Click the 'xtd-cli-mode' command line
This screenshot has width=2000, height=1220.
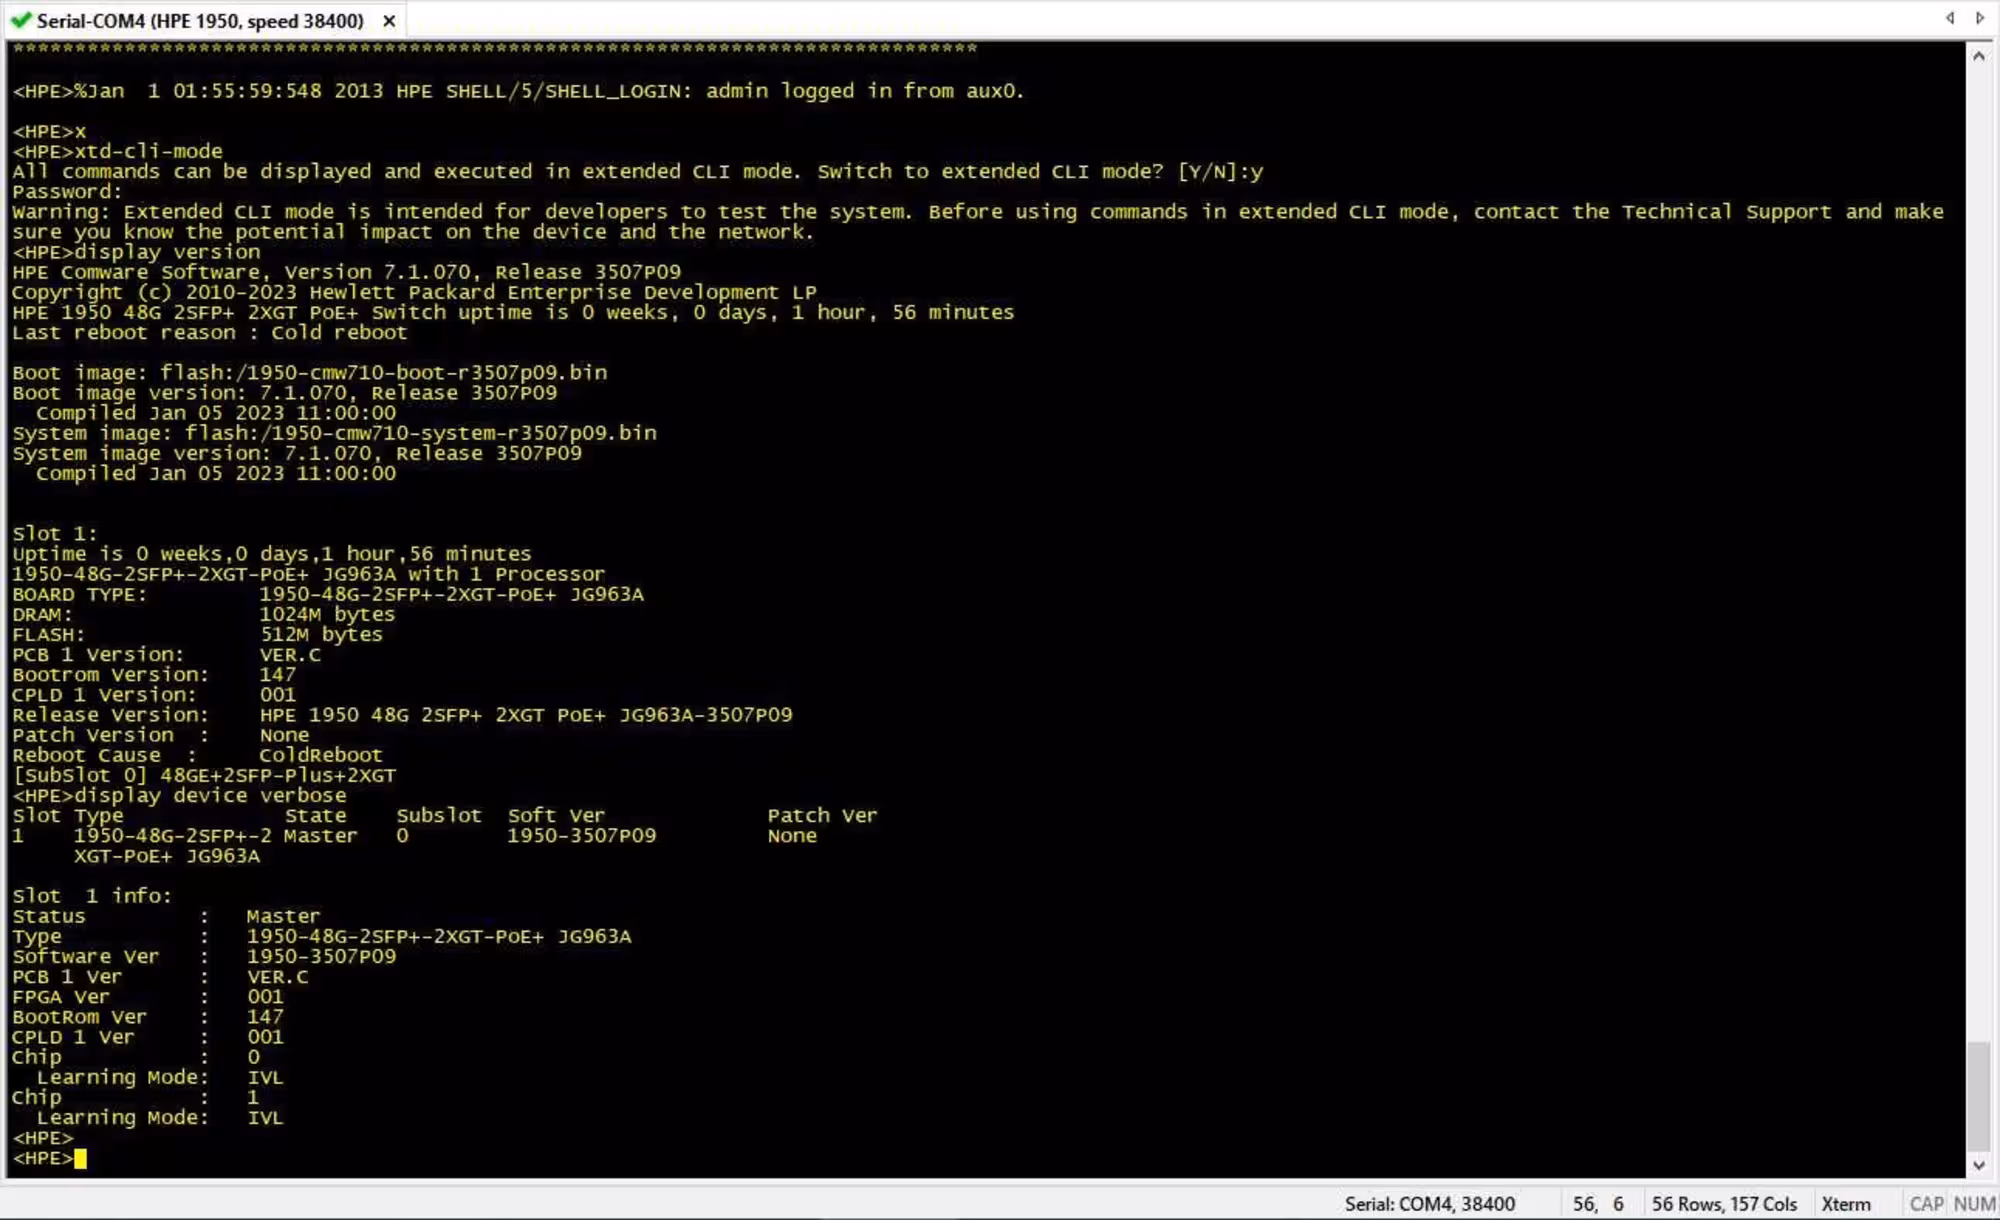tap(117, 151)
